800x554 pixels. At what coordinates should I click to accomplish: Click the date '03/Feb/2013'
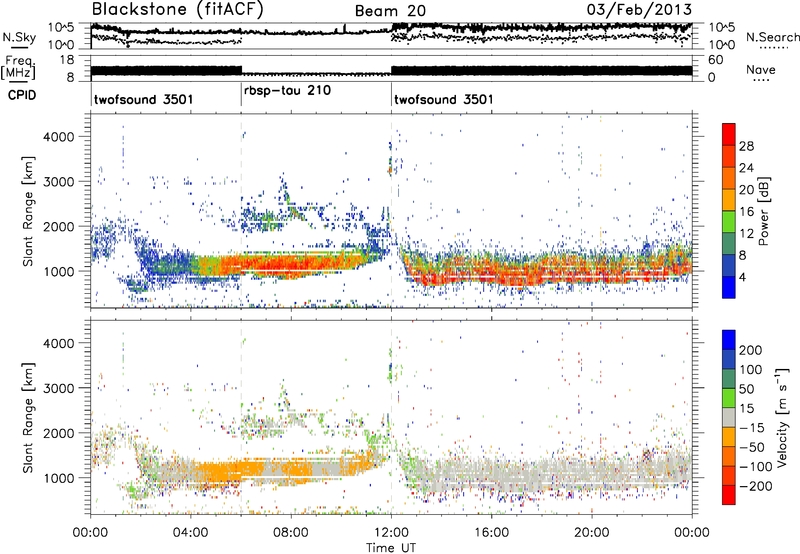[x=639, y=9]
